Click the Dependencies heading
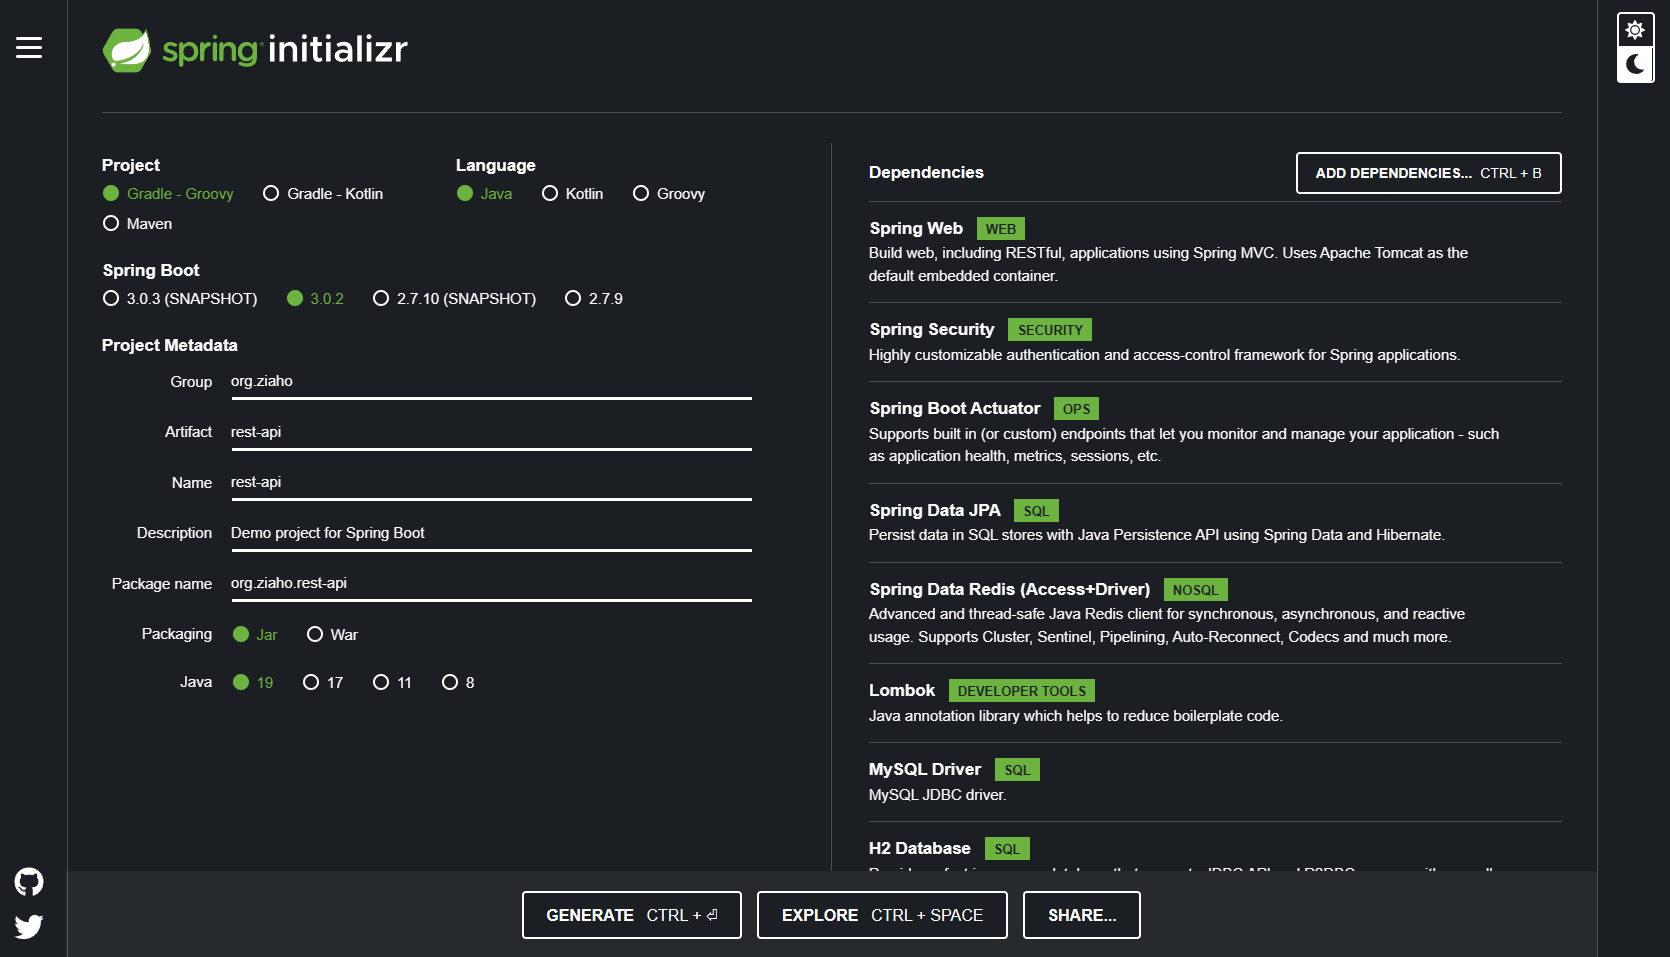 click(926, 172)
